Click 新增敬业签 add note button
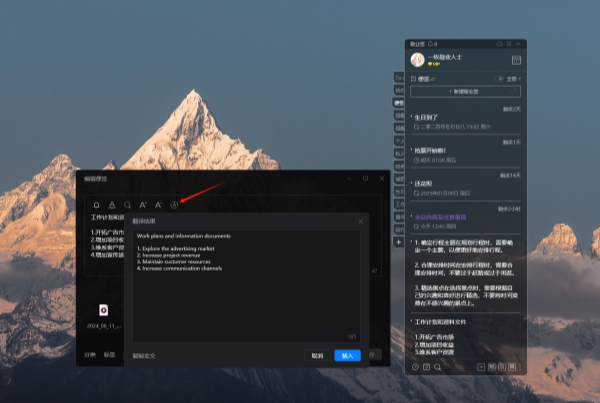The width and height of the screenshot is (600, 403). (x=465, y=91)
